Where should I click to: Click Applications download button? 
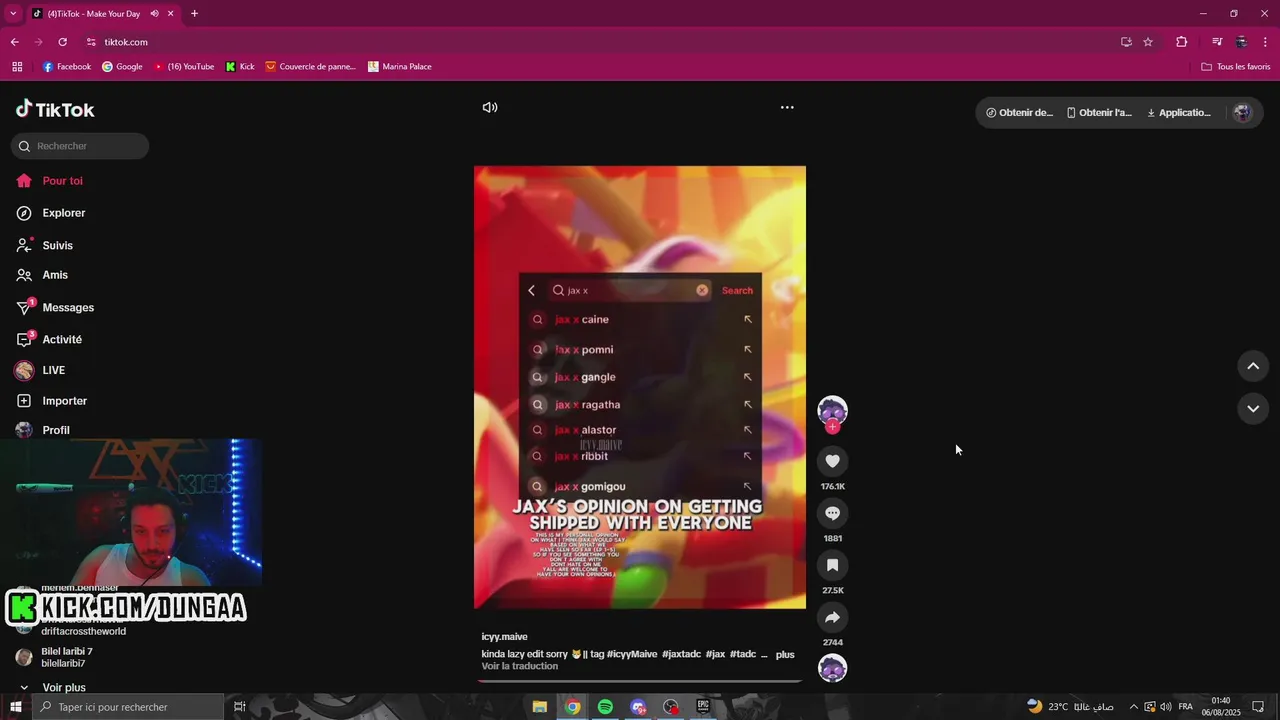tap(1179, 112)
